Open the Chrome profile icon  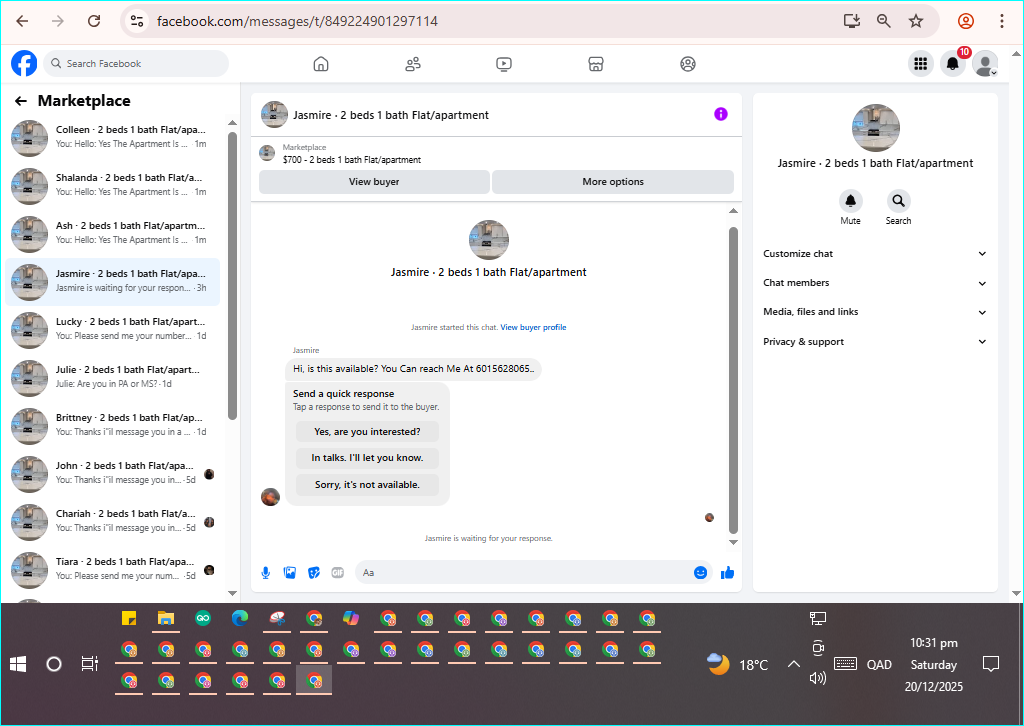click(x=966, y=21)
